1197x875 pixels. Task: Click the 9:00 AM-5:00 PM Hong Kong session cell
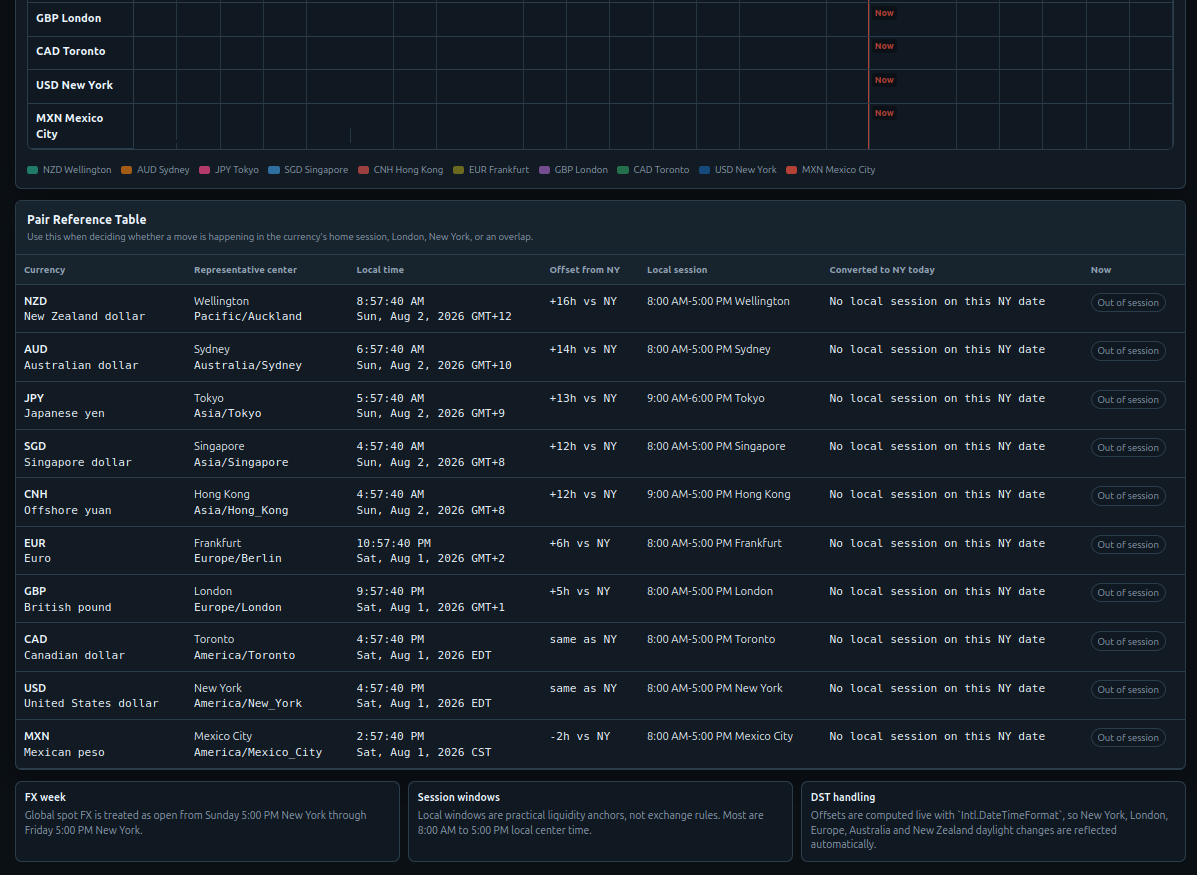[x=718, y=495]
